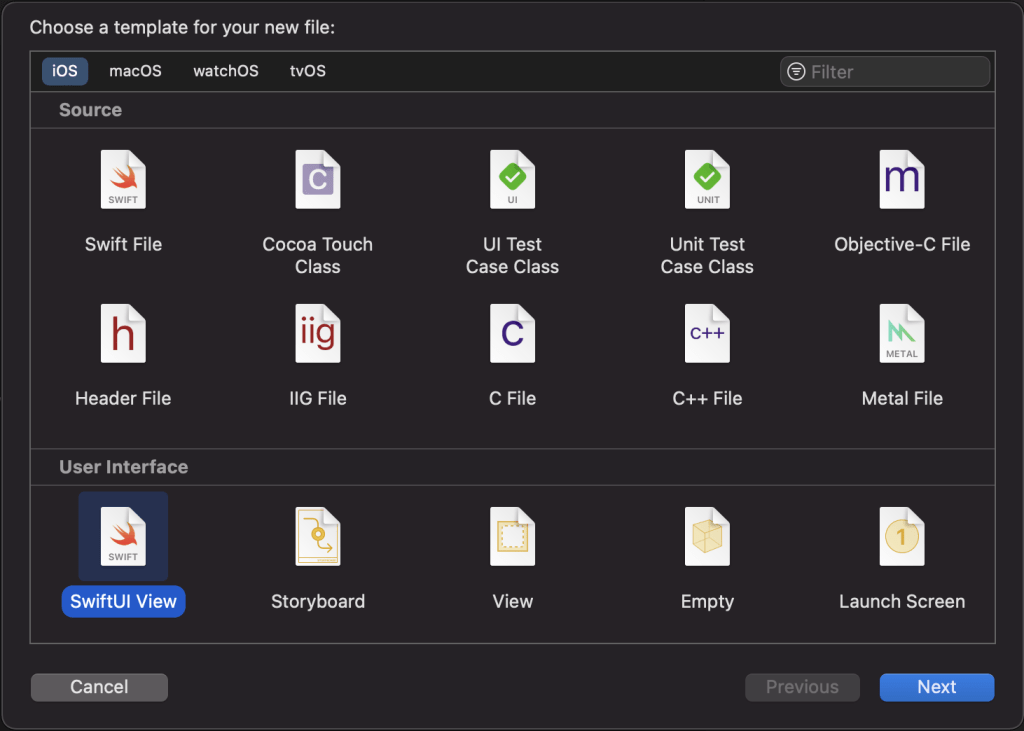Screen dimensions: 1024x731
Task: Click the "Storyboard" label
Action: (x=318, y=602)
